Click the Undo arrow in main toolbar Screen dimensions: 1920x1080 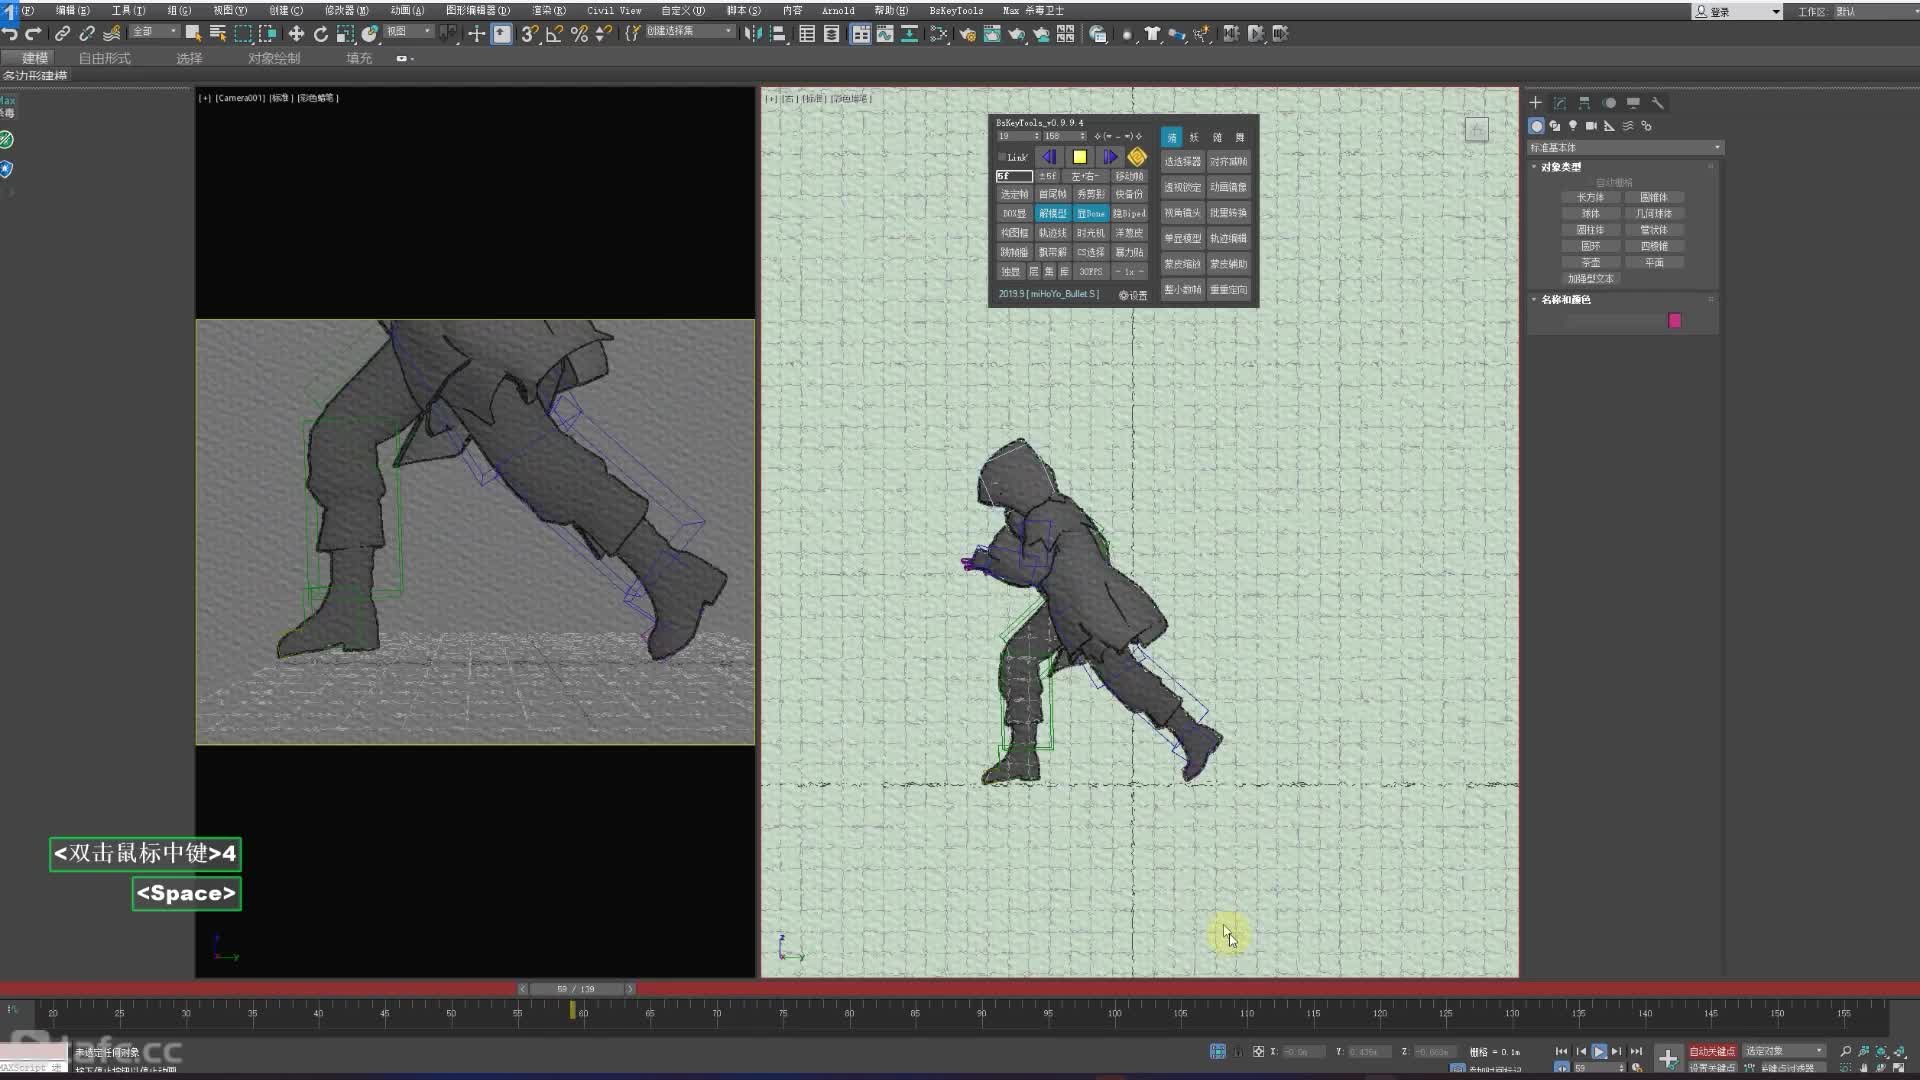click(x=11, y=34)
